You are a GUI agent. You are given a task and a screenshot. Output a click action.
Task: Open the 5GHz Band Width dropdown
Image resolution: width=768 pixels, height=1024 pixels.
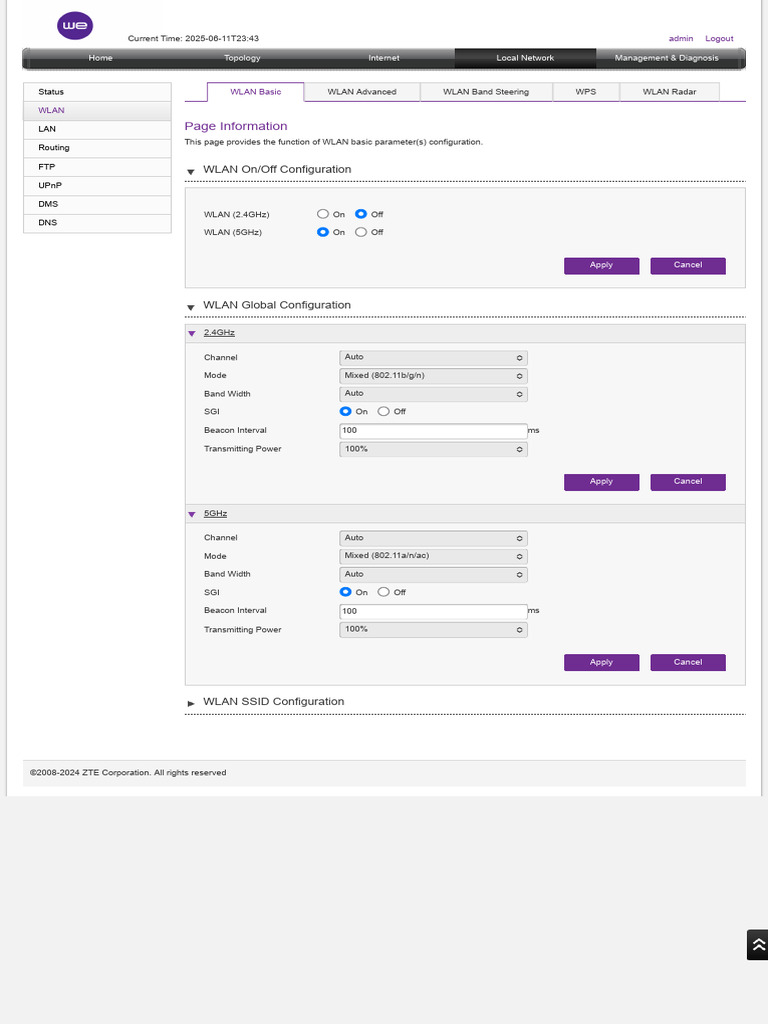[433, 574]
